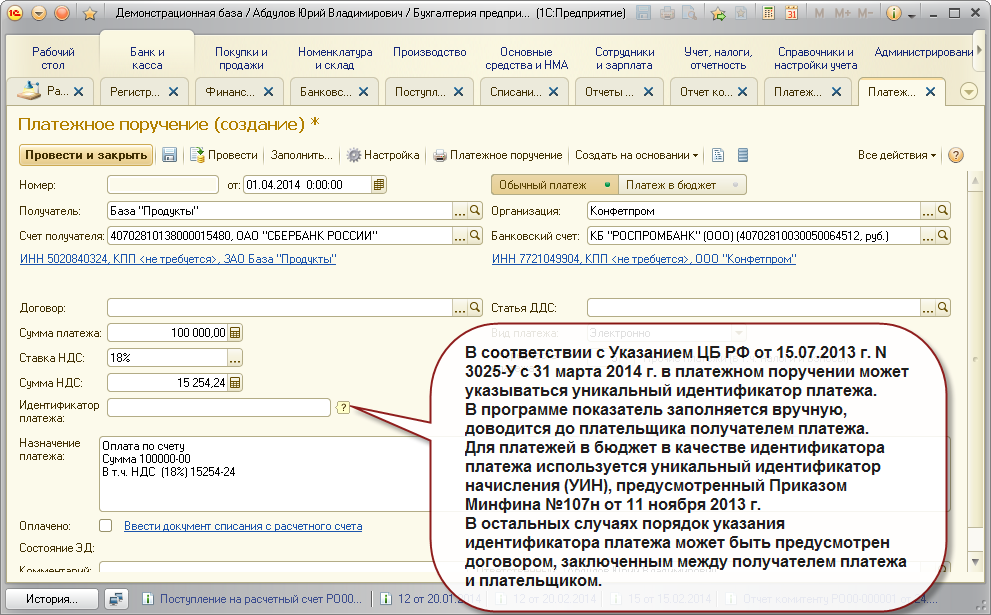Image resolution: width=991 pixels, height=615 pixels.
Task: Open Банковский счет record with magnifier
Action: pos(943,236)
